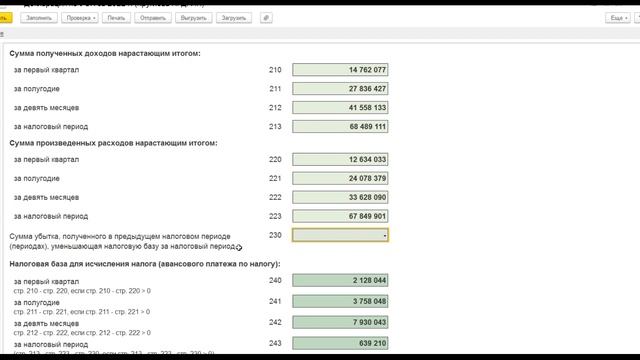Click 'за первый квартал' label of line 220

46,160
